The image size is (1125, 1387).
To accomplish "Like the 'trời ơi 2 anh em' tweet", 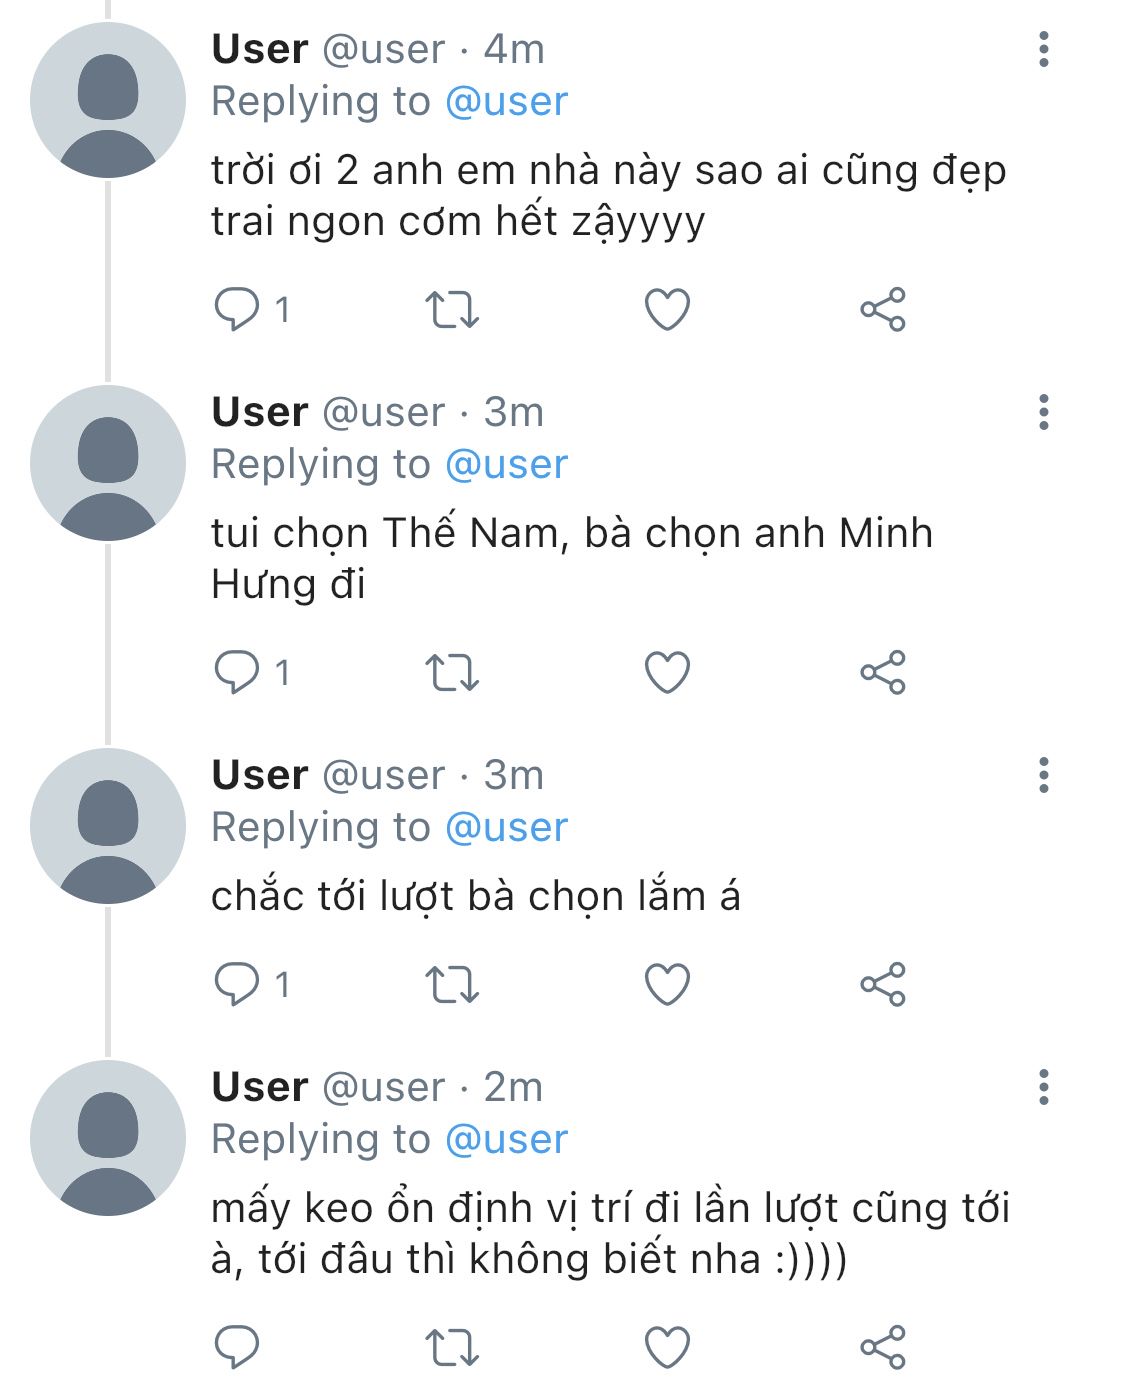I will 667,309.
